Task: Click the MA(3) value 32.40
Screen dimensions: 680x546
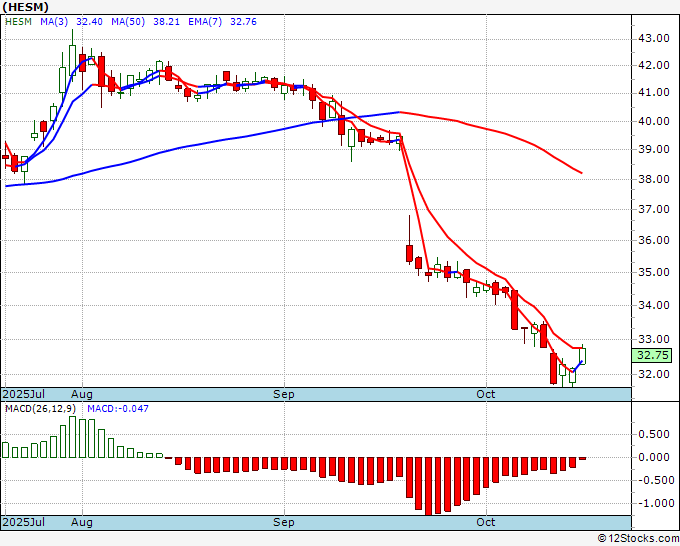Action: pyautogui.click(x=89, y=22)
